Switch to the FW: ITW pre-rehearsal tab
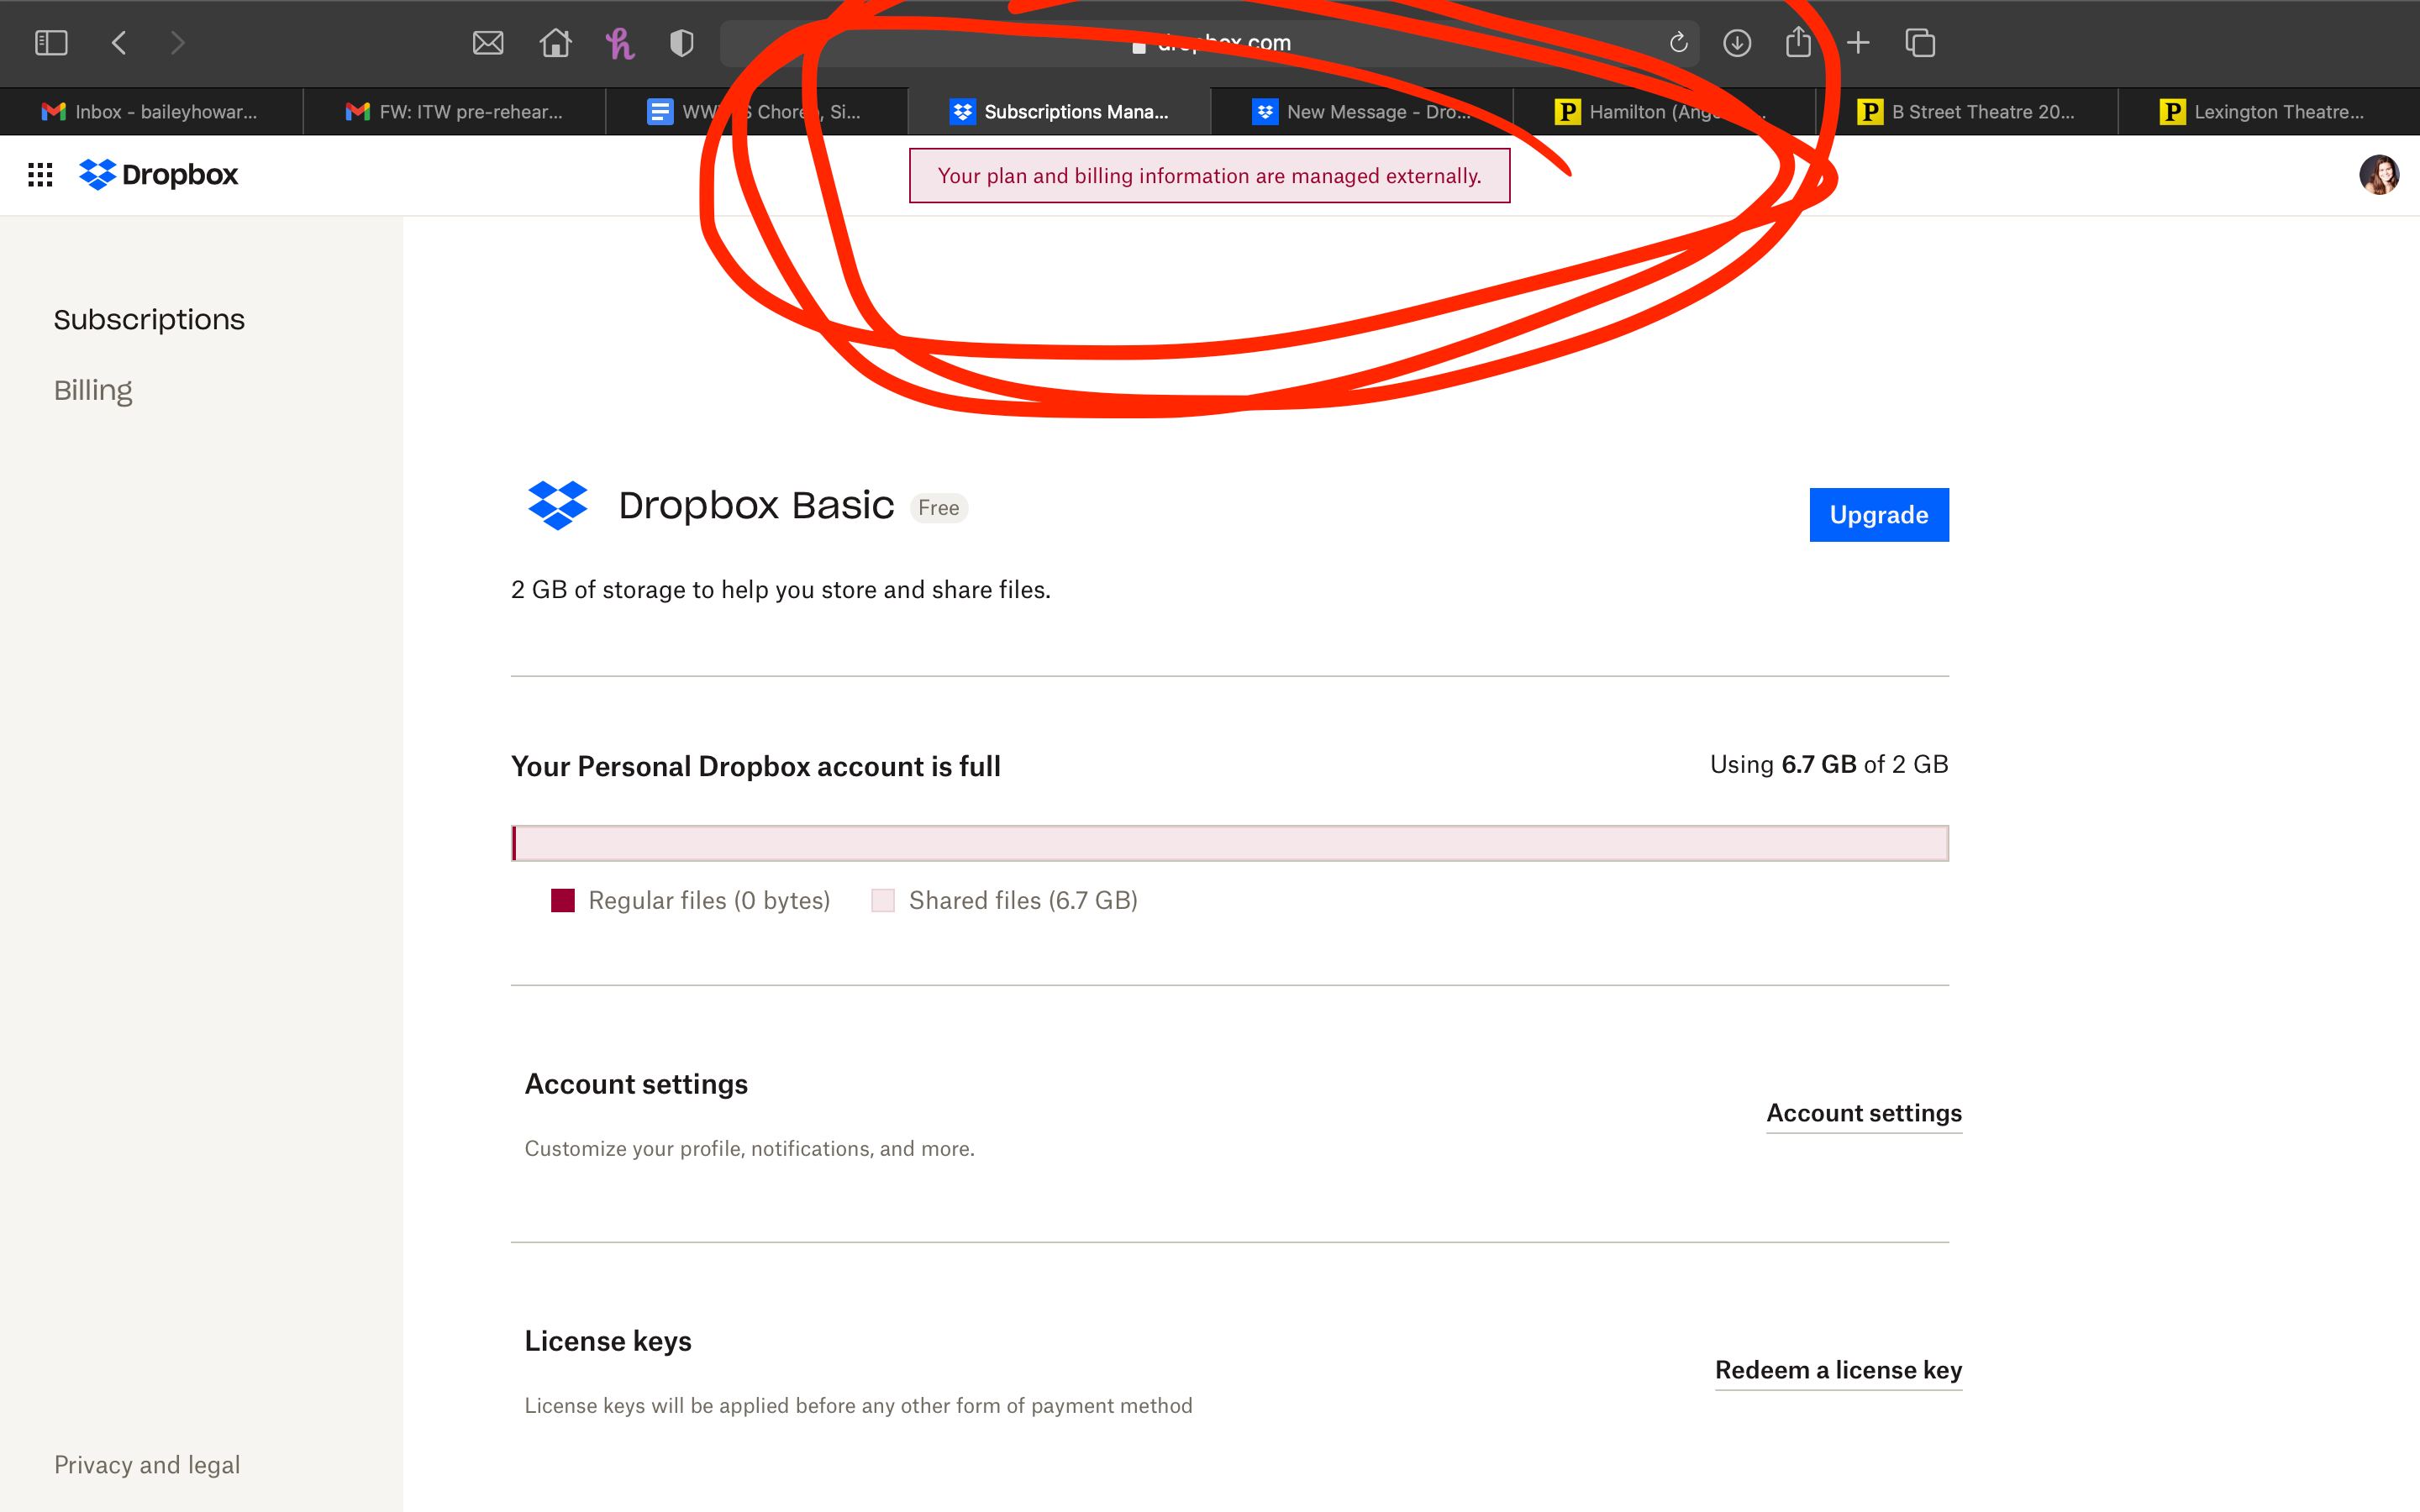This screenshot has width=2420, height=1512. (454, 112)
